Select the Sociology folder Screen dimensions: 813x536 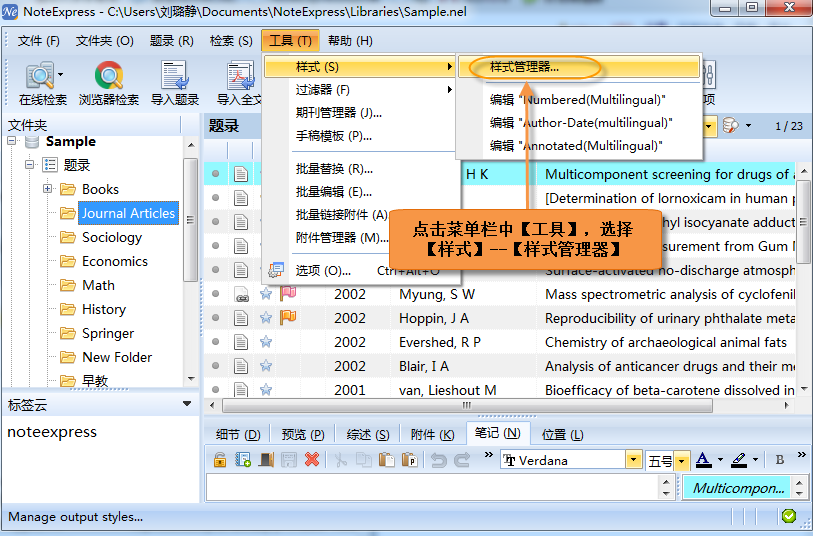111,237
